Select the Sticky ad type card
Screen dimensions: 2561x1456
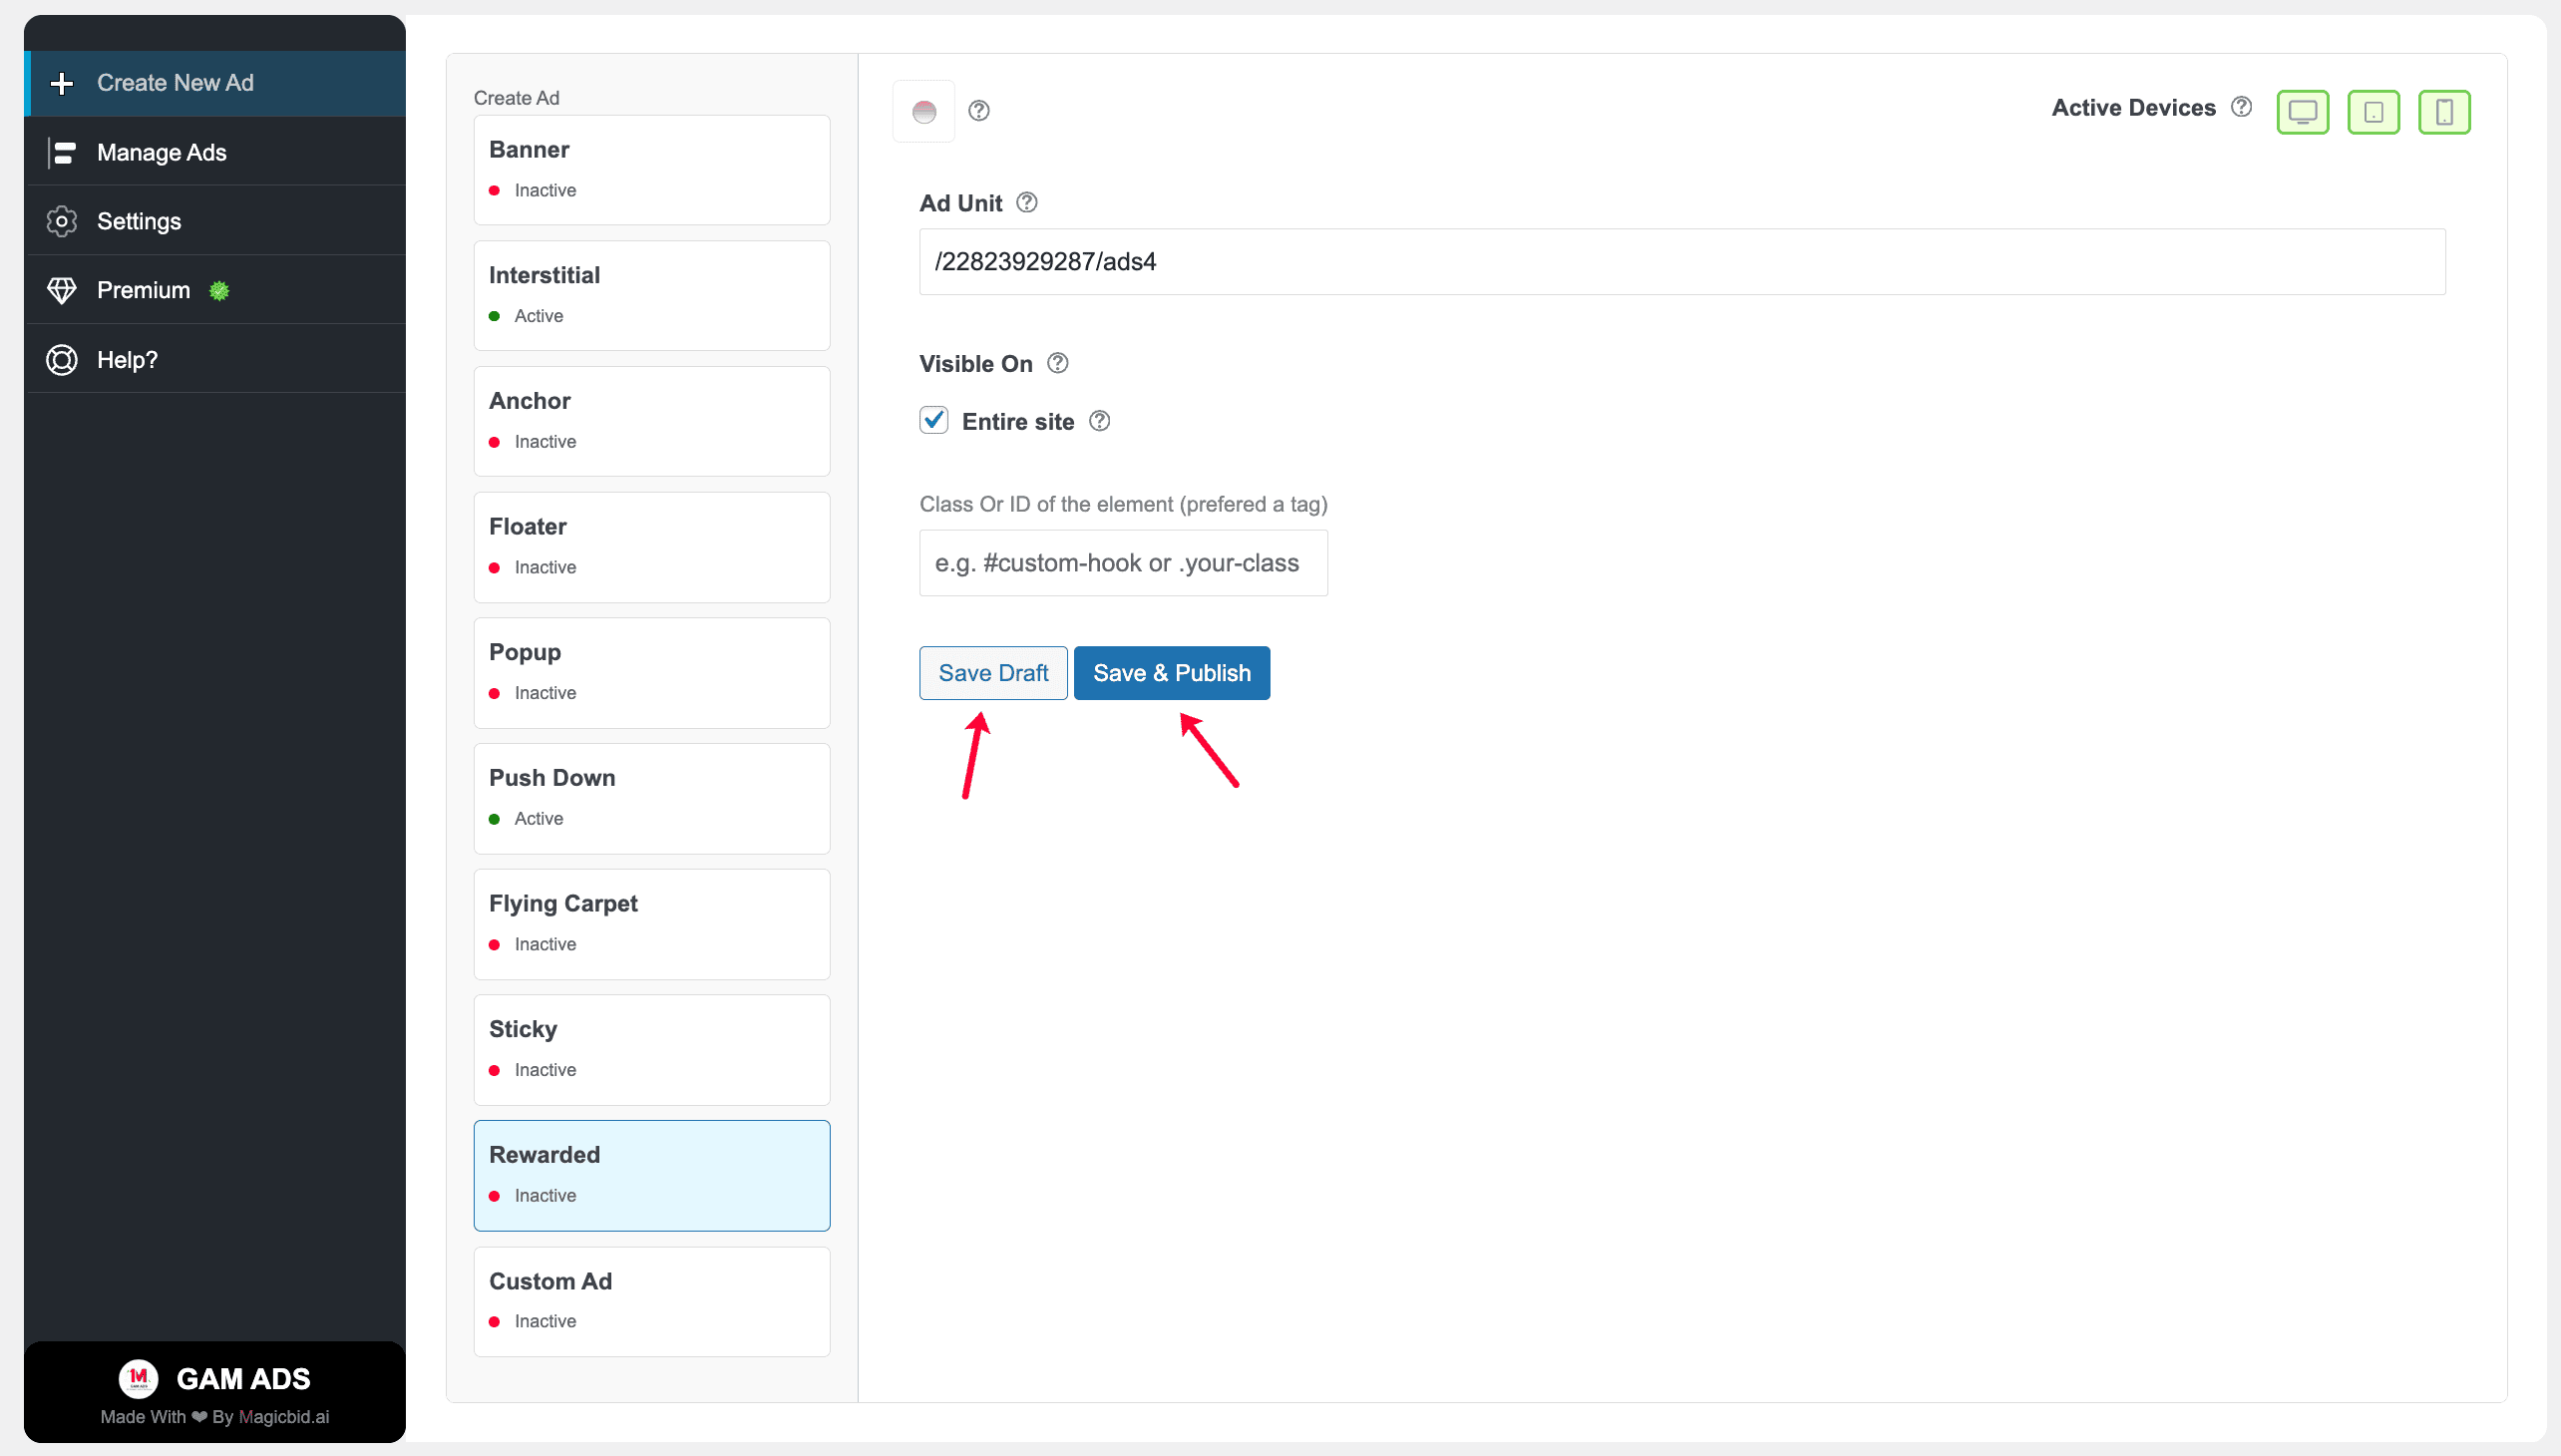point(651,1050)
